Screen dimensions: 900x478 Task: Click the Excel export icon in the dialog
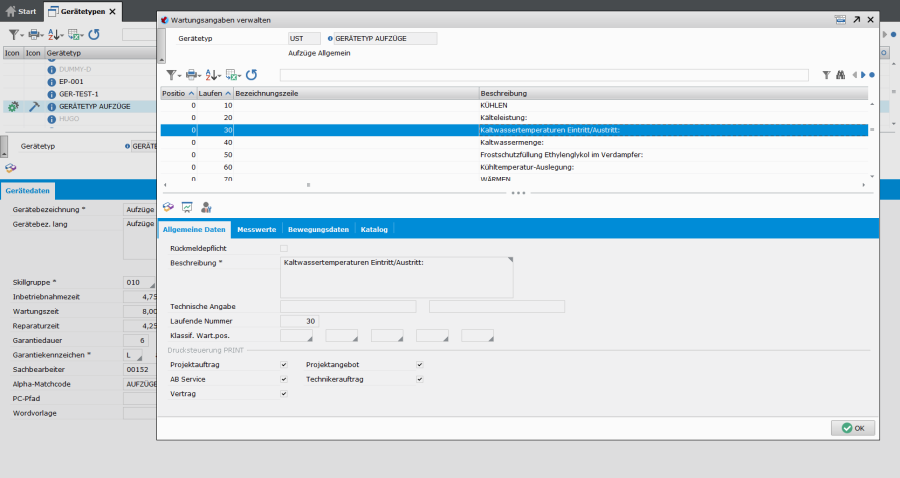(x=232, y=74)
